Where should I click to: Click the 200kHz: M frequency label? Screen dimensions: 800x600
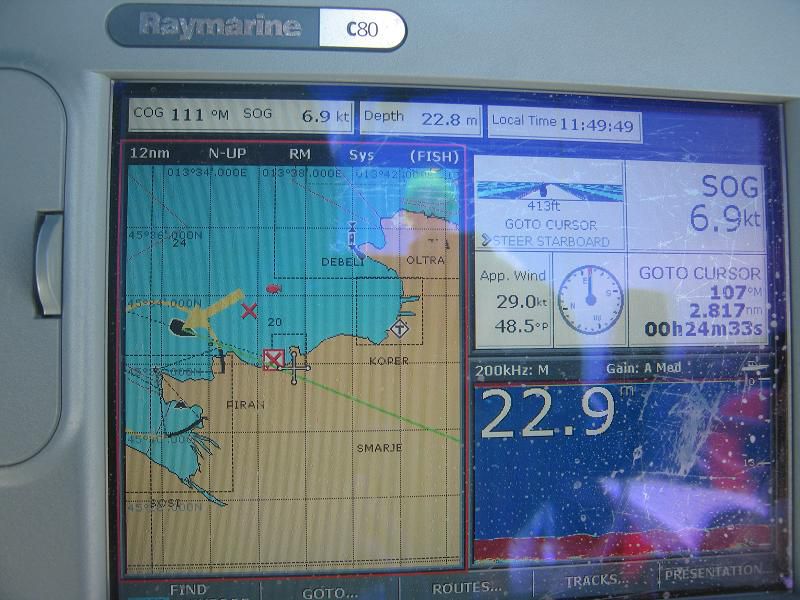(x=512, y=370)
